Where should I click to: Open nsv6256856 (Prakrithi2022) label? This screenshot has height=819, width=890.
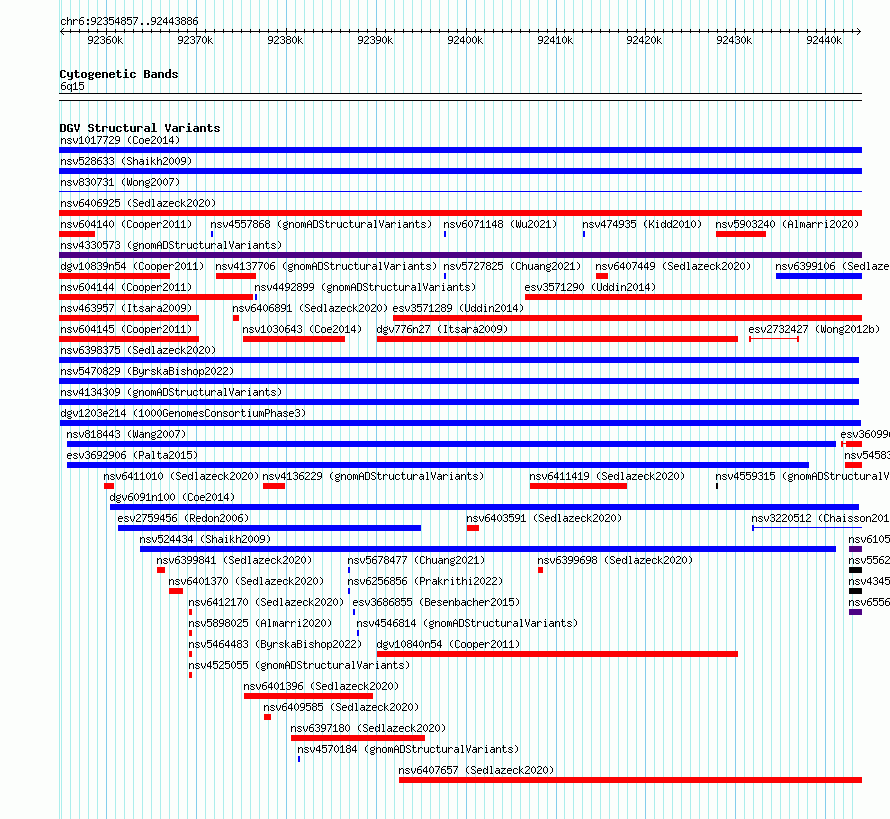pyautogui.click(x=425, y=581)
